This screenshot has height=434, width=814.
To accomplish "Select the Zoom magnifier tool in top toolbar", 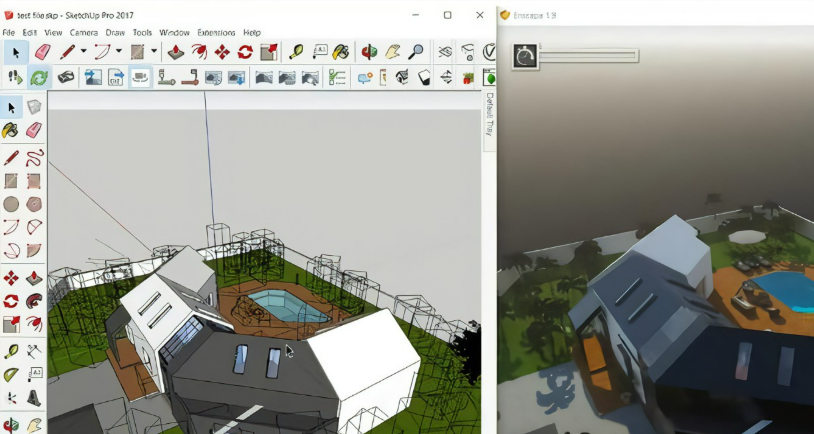I will pos(416,52).
